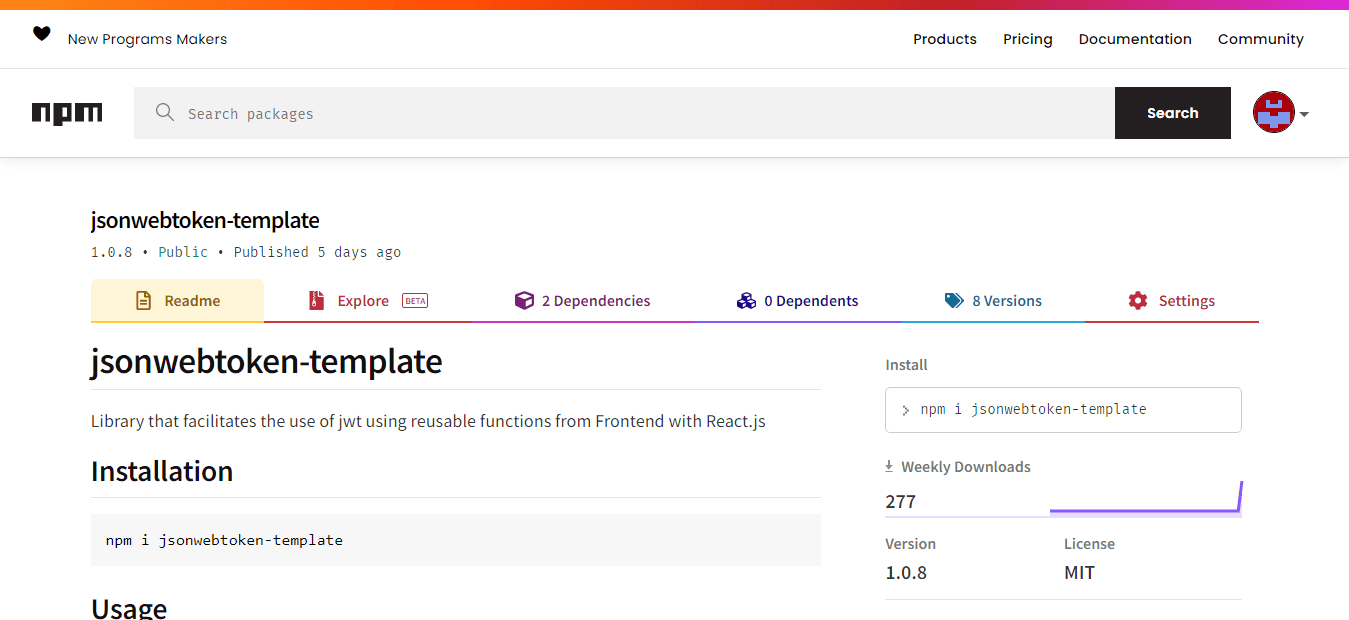This screenshot has width=1349, height=620.
Task: Click the Install label in sidebar
Action: 906,365
